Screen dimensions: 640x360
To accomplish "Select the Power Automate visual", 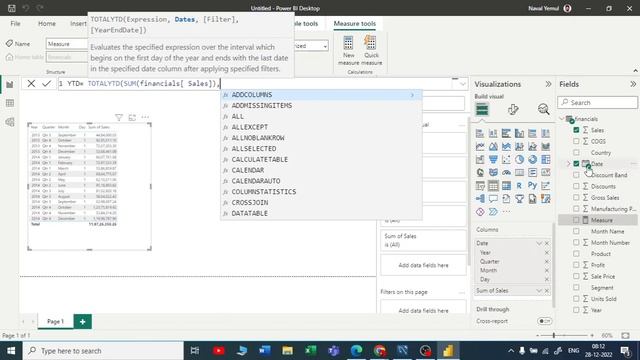I will coord(493,212).
